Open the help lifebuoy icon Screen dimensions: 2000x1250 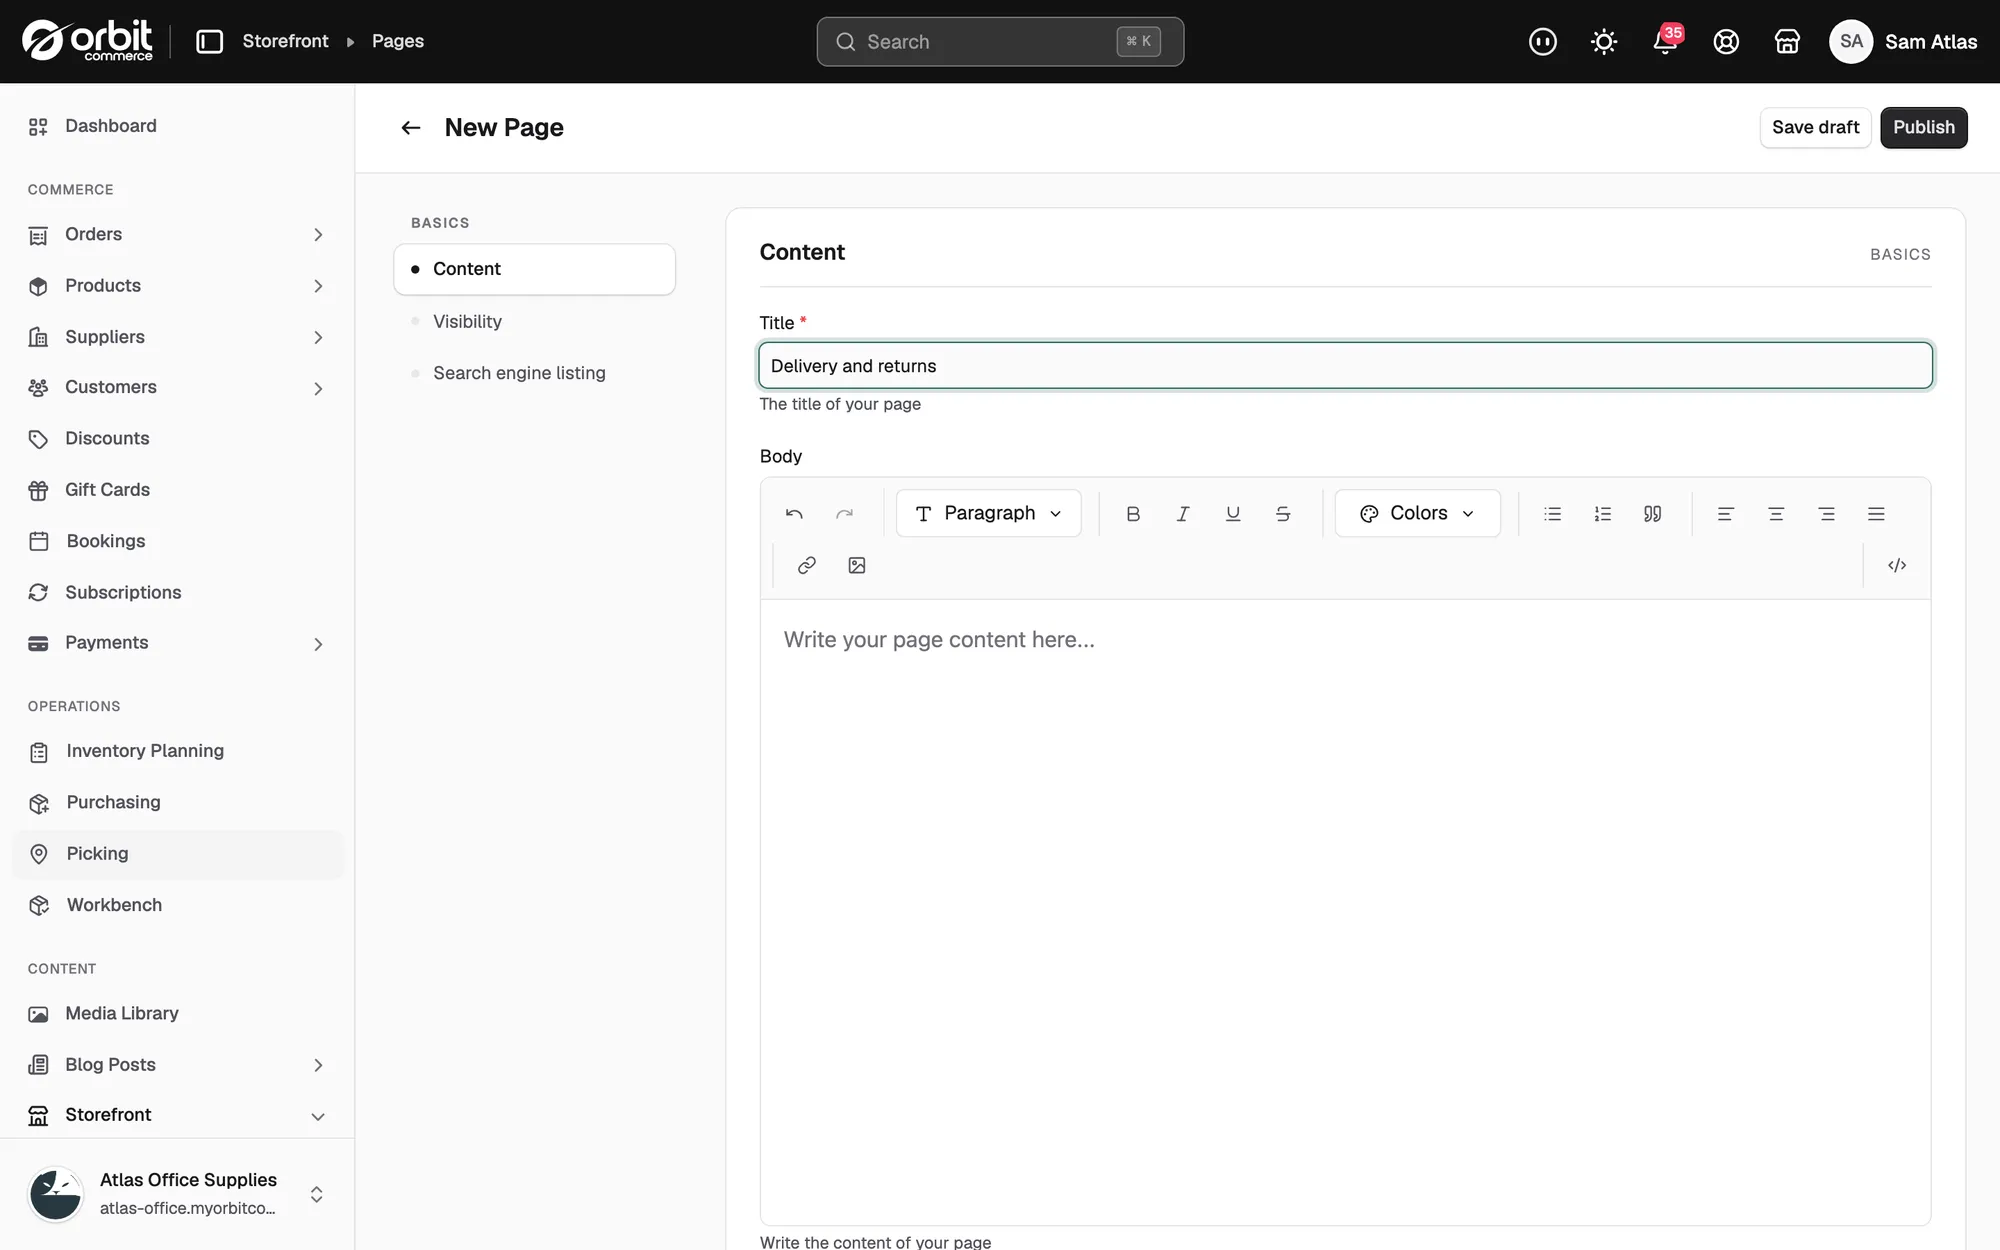point(1726,41)
